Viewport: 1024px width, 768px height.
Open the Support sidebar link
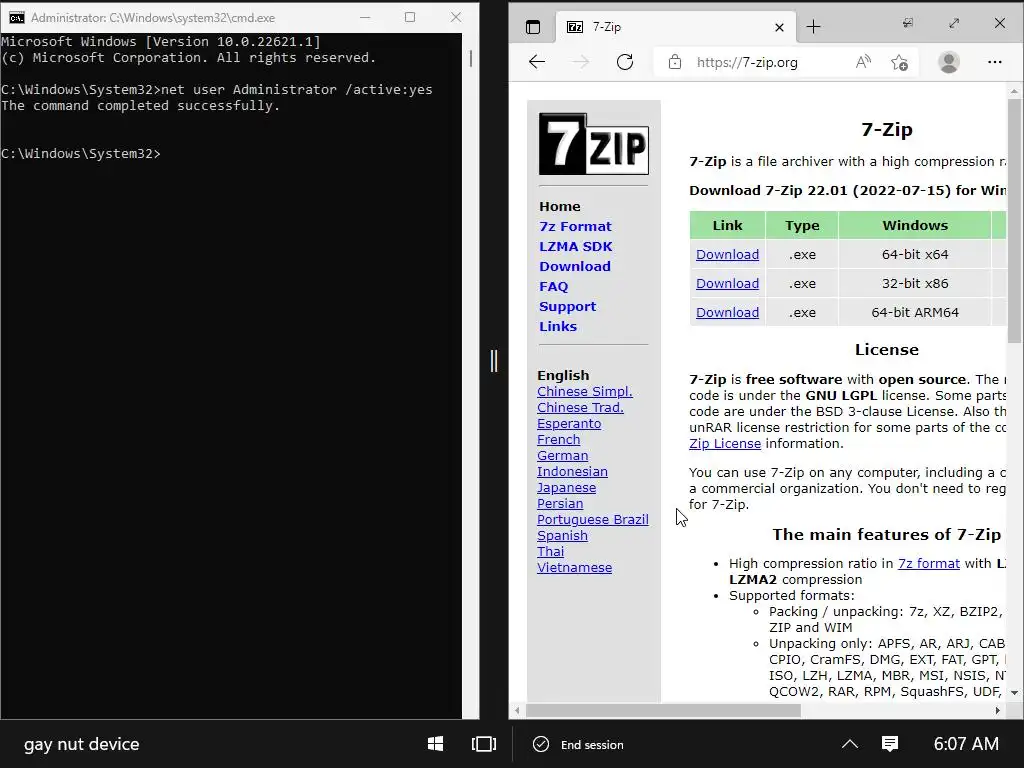(x=567, y=306)
